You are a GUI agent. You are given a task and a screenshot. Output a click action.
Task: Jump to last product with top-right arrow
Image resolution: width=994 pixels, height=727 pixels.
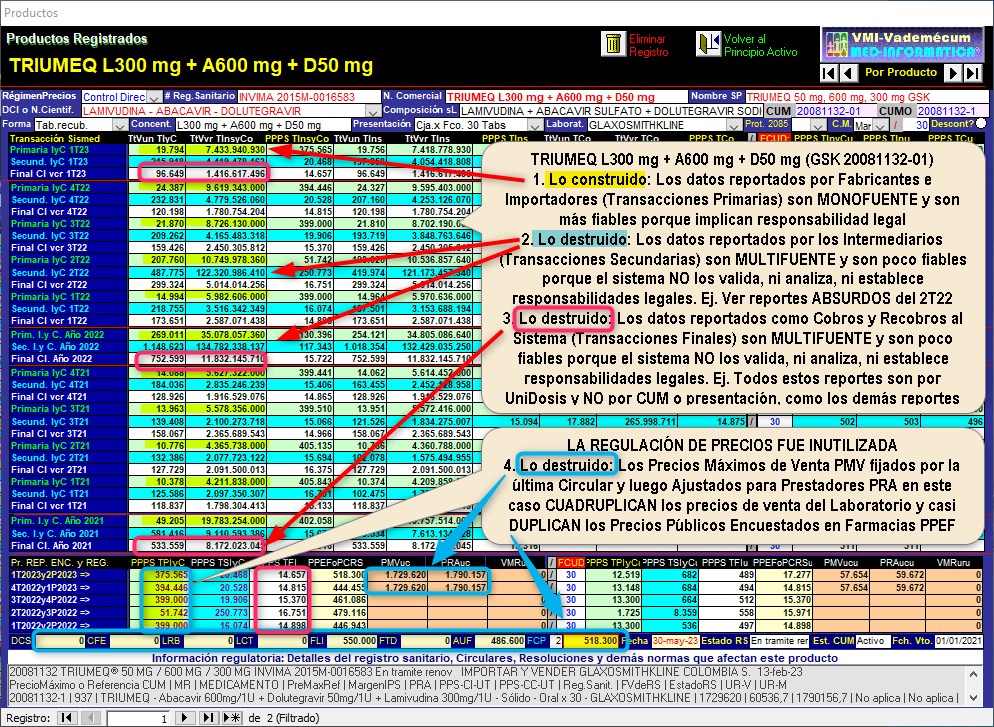(x=974, y=73)
